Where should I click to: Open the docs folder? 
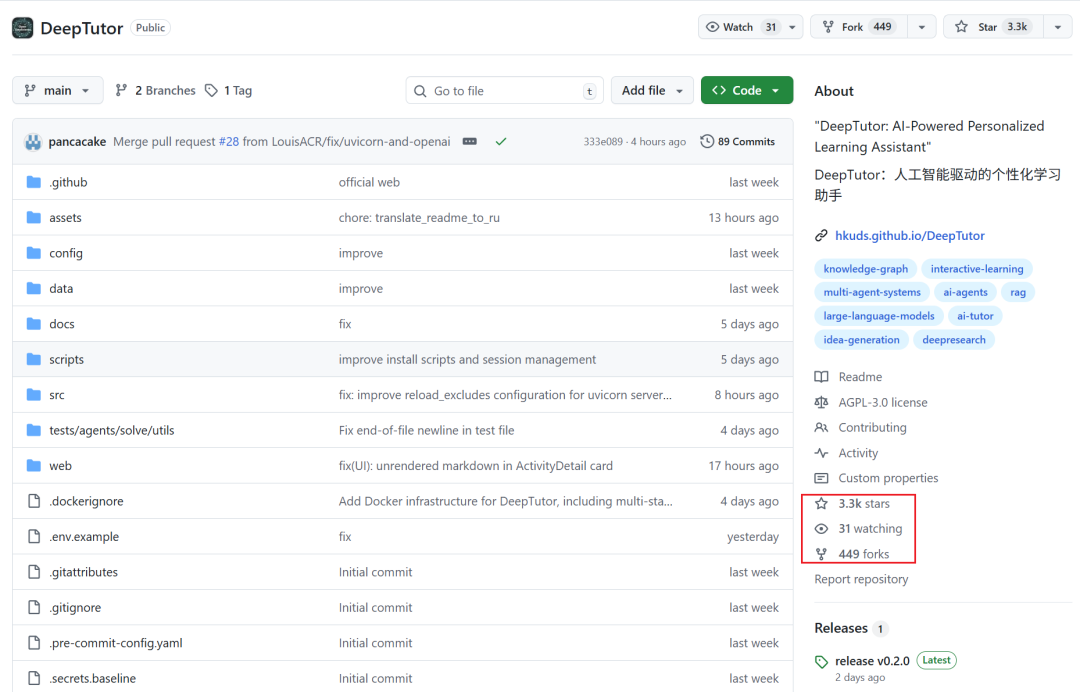tap(62, 324)
